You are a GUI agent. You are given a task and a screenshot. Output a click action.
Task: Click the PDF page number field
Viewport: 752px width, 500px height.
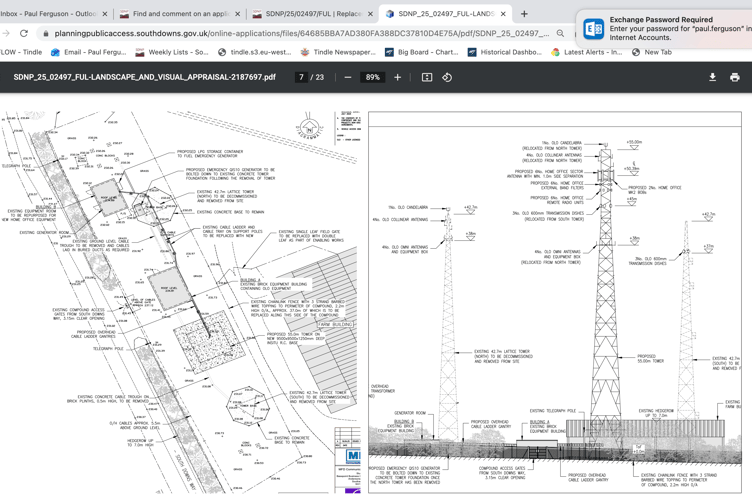point(301,77)
